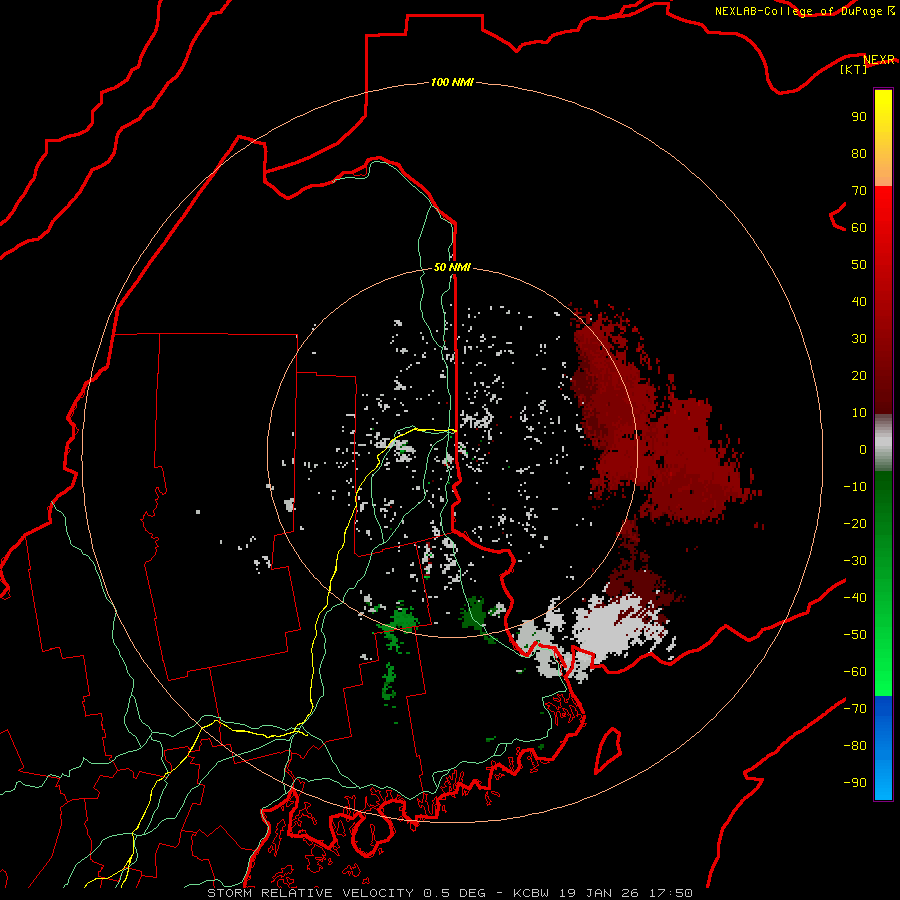Viewport: 900px width, 900px height.
Task: Click the 17:50 timestamp in the caption
Action: [x=670, y=893]
